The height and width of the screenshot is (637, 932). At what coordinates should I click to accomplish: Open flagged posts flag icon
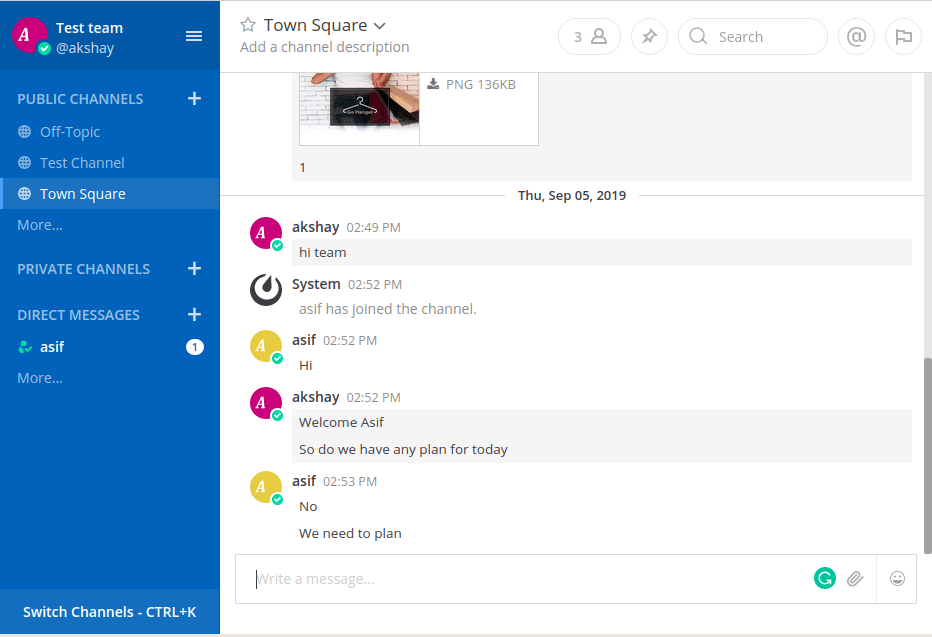903,37
